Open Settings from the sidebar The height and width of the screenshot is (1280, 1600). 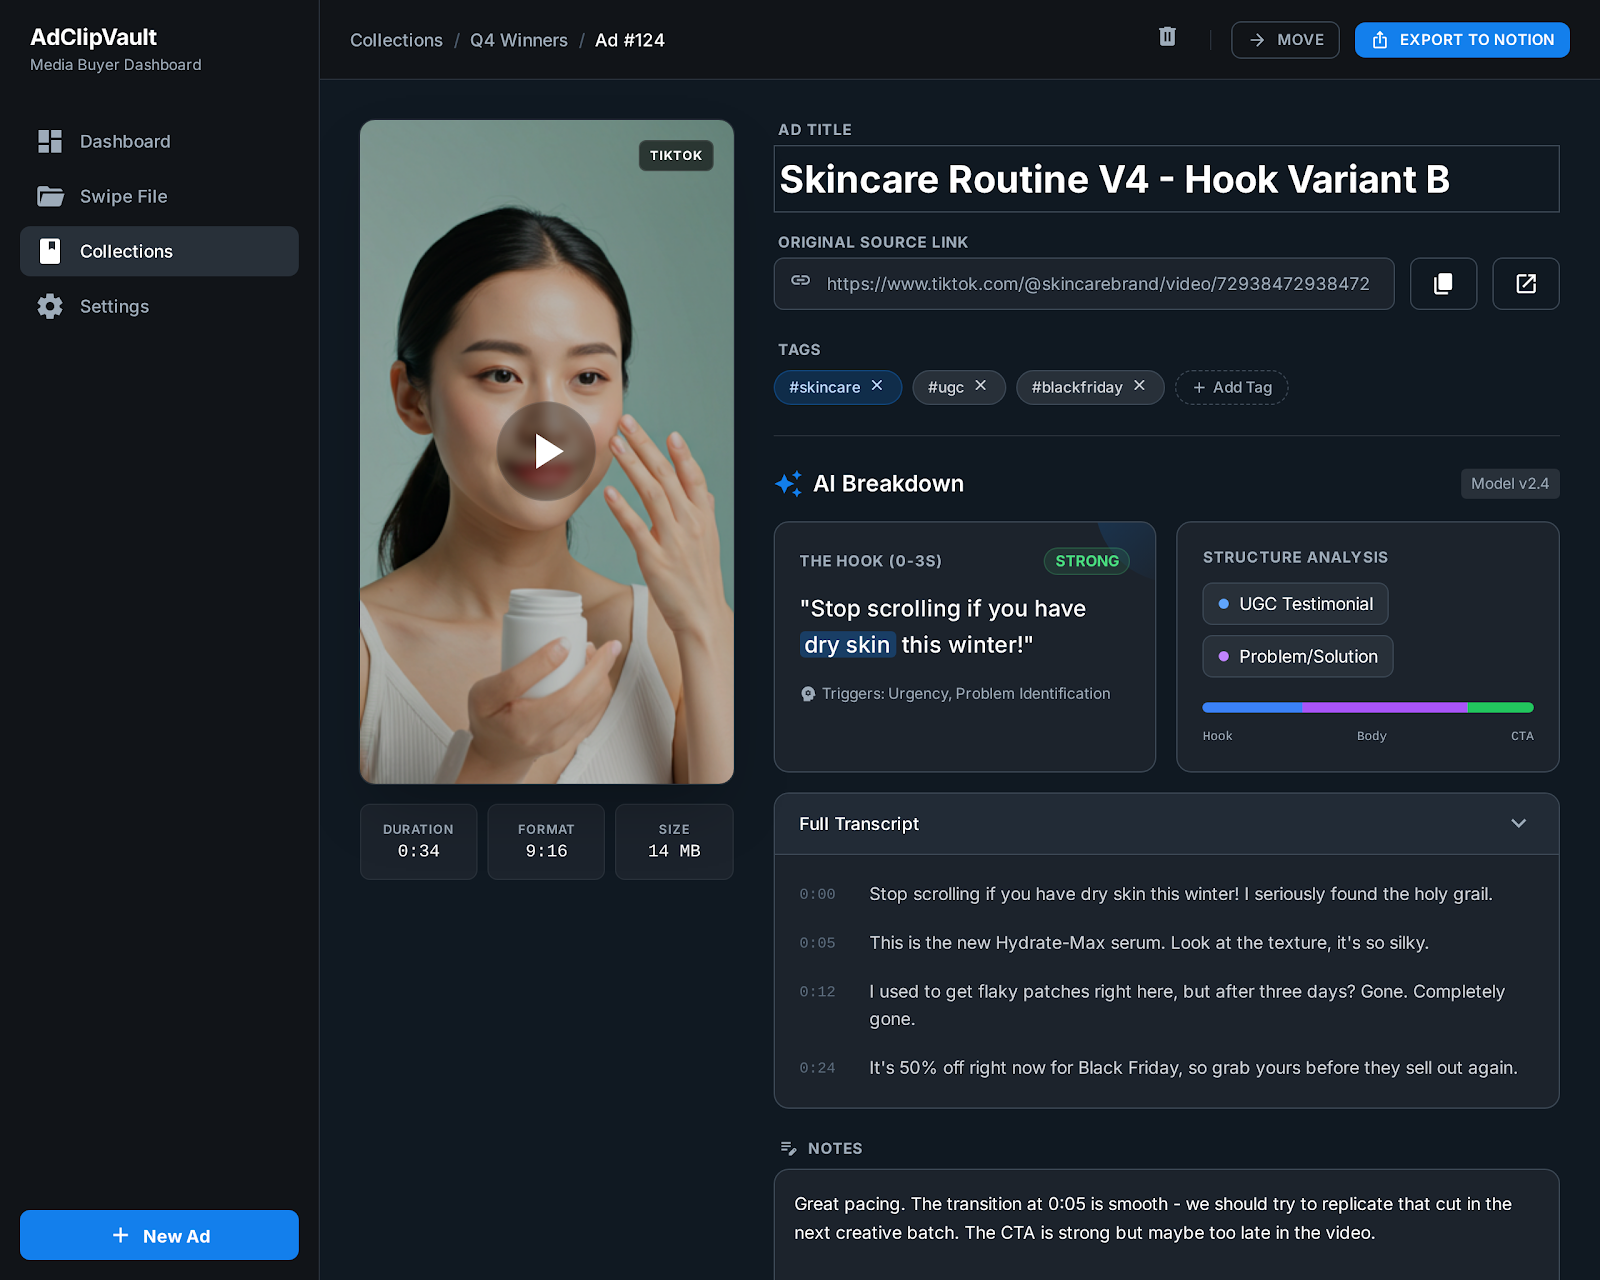[50, 306]
